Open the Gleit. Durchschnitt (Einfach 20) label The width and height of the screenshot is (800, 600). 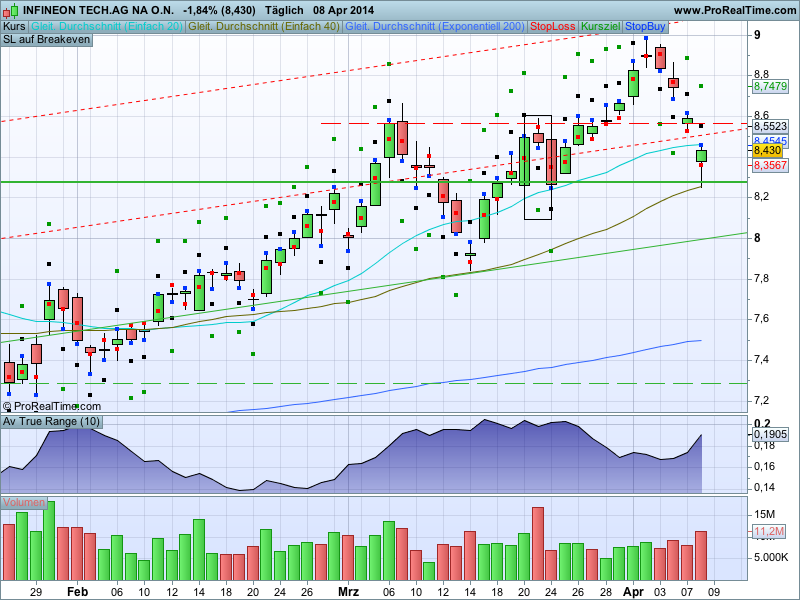point(107,27)
